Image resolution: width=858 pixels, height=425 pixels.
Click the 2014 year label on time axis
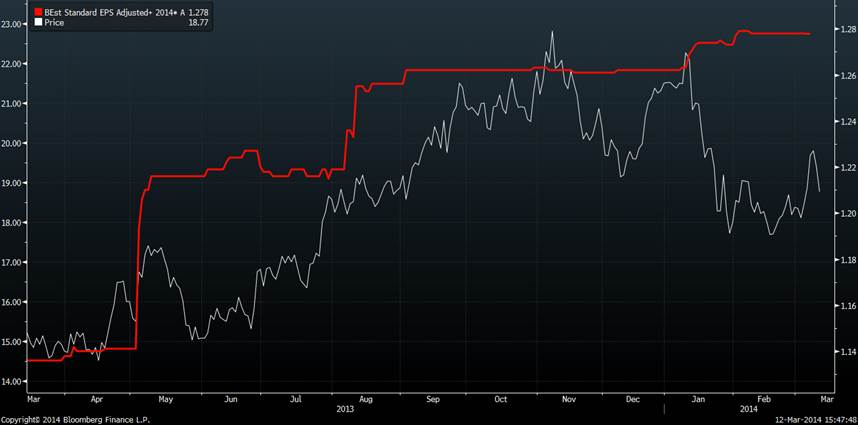(747, 409)
